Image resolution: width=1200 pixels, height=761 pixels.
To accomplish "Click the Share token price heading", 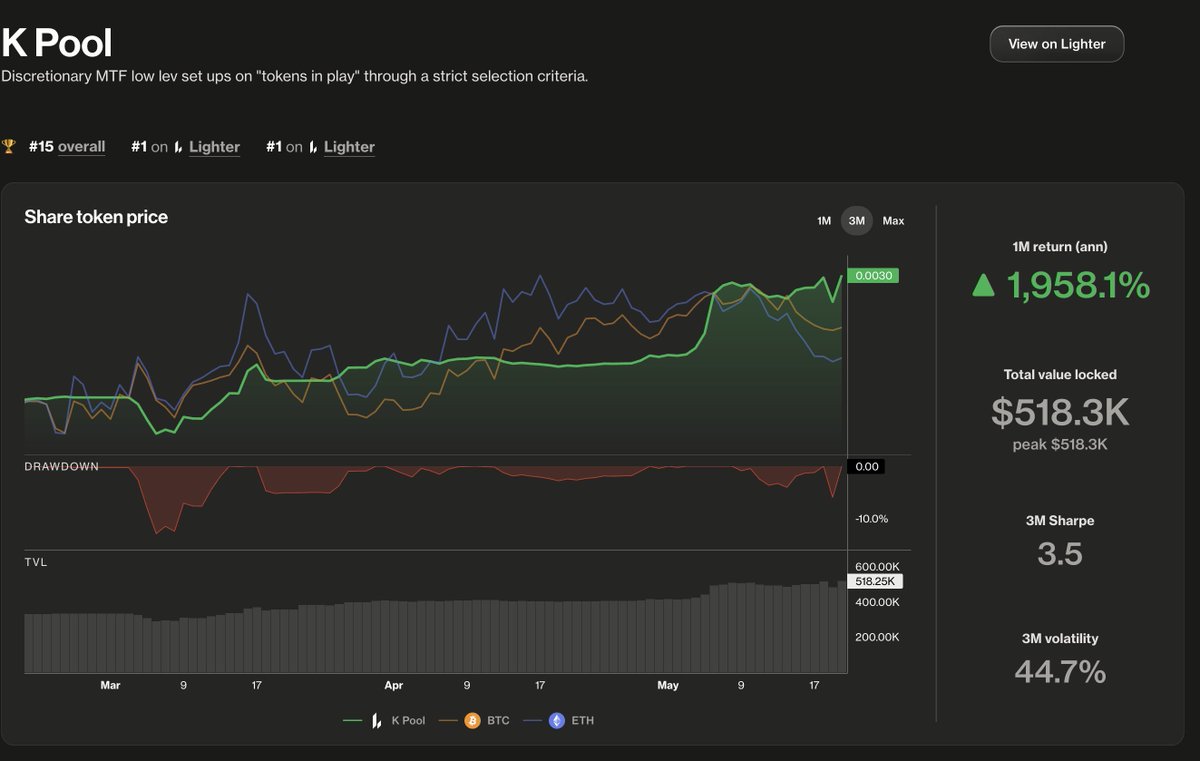I will 96,217.
